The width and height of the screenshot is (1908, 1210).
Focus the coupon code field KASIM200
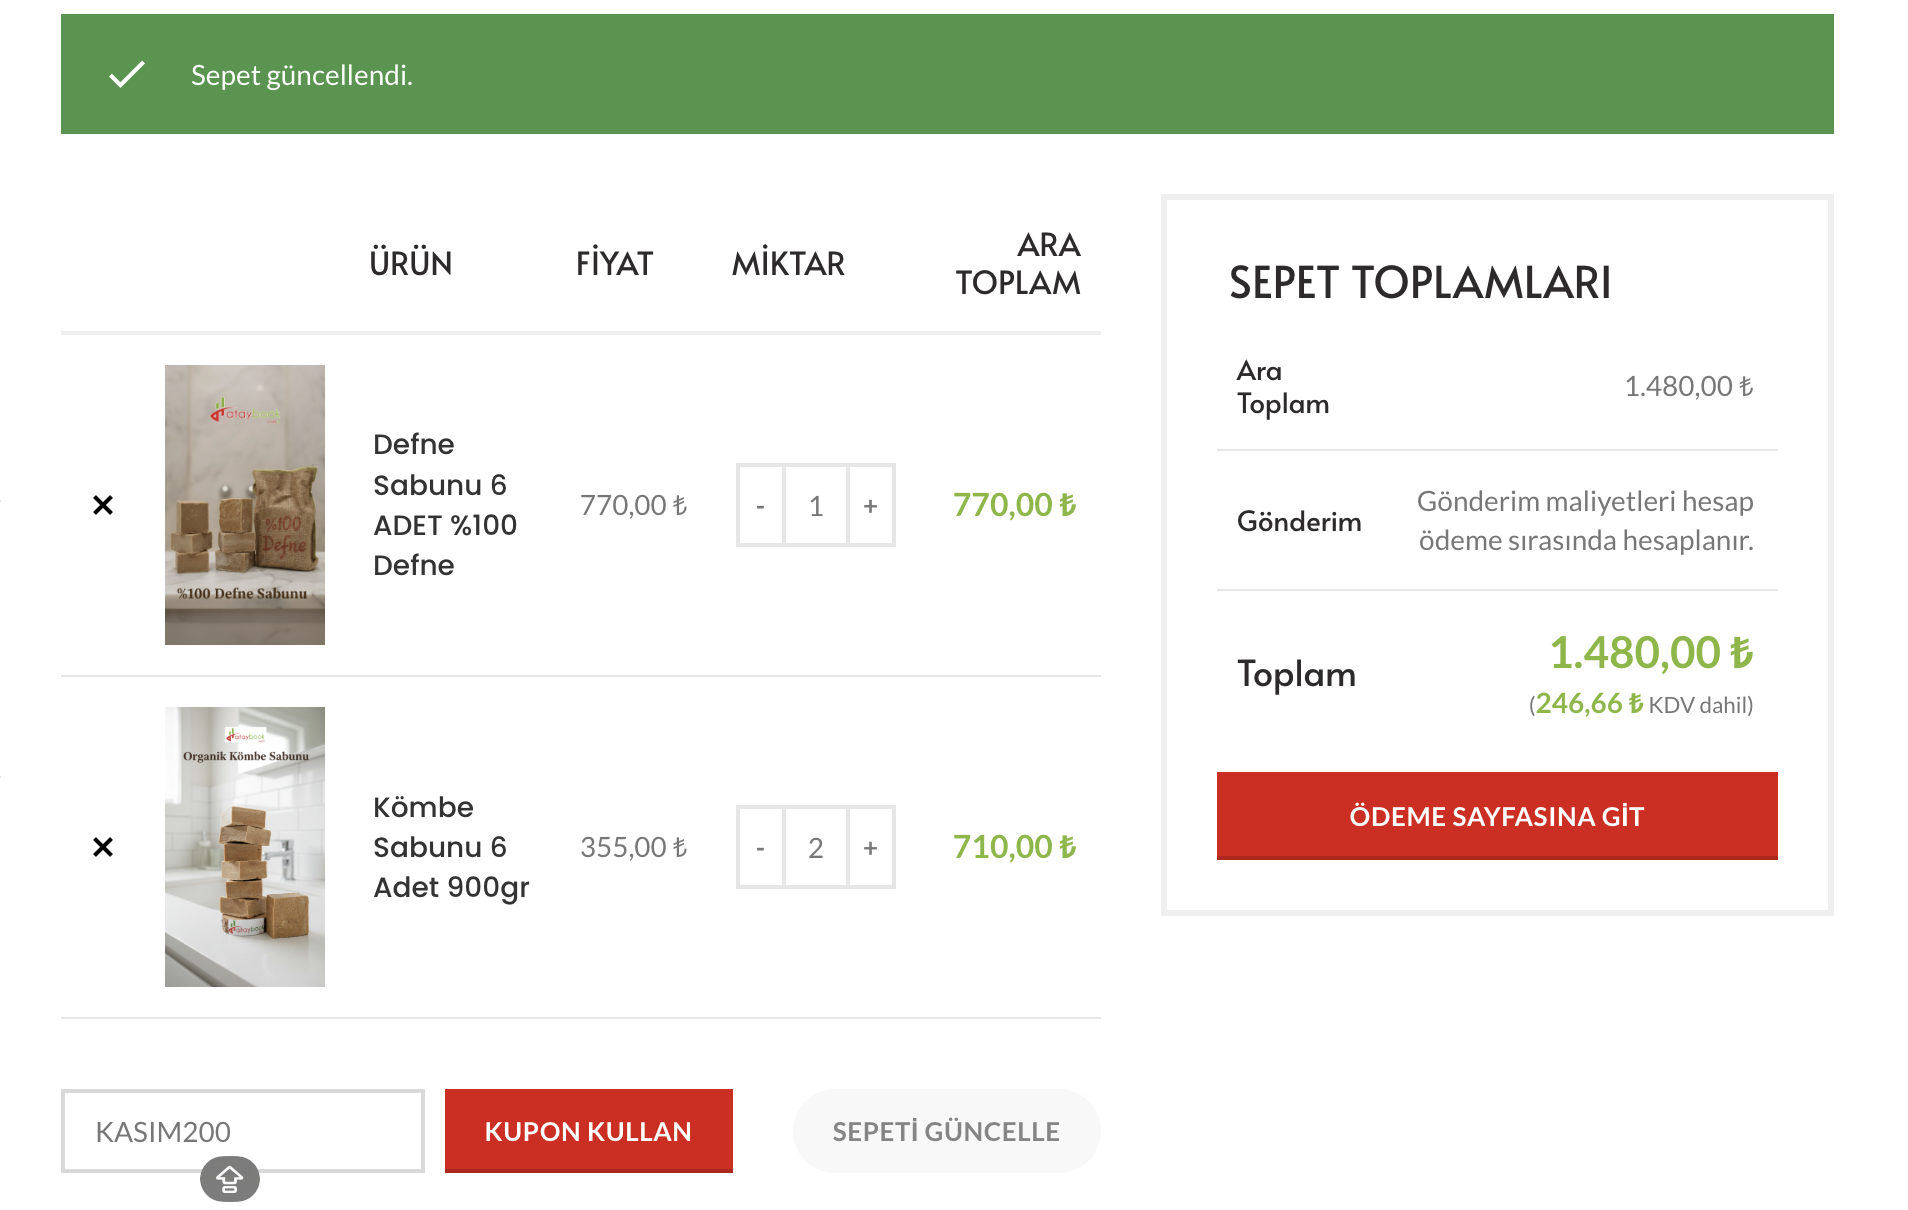(x=242, y=1131)
